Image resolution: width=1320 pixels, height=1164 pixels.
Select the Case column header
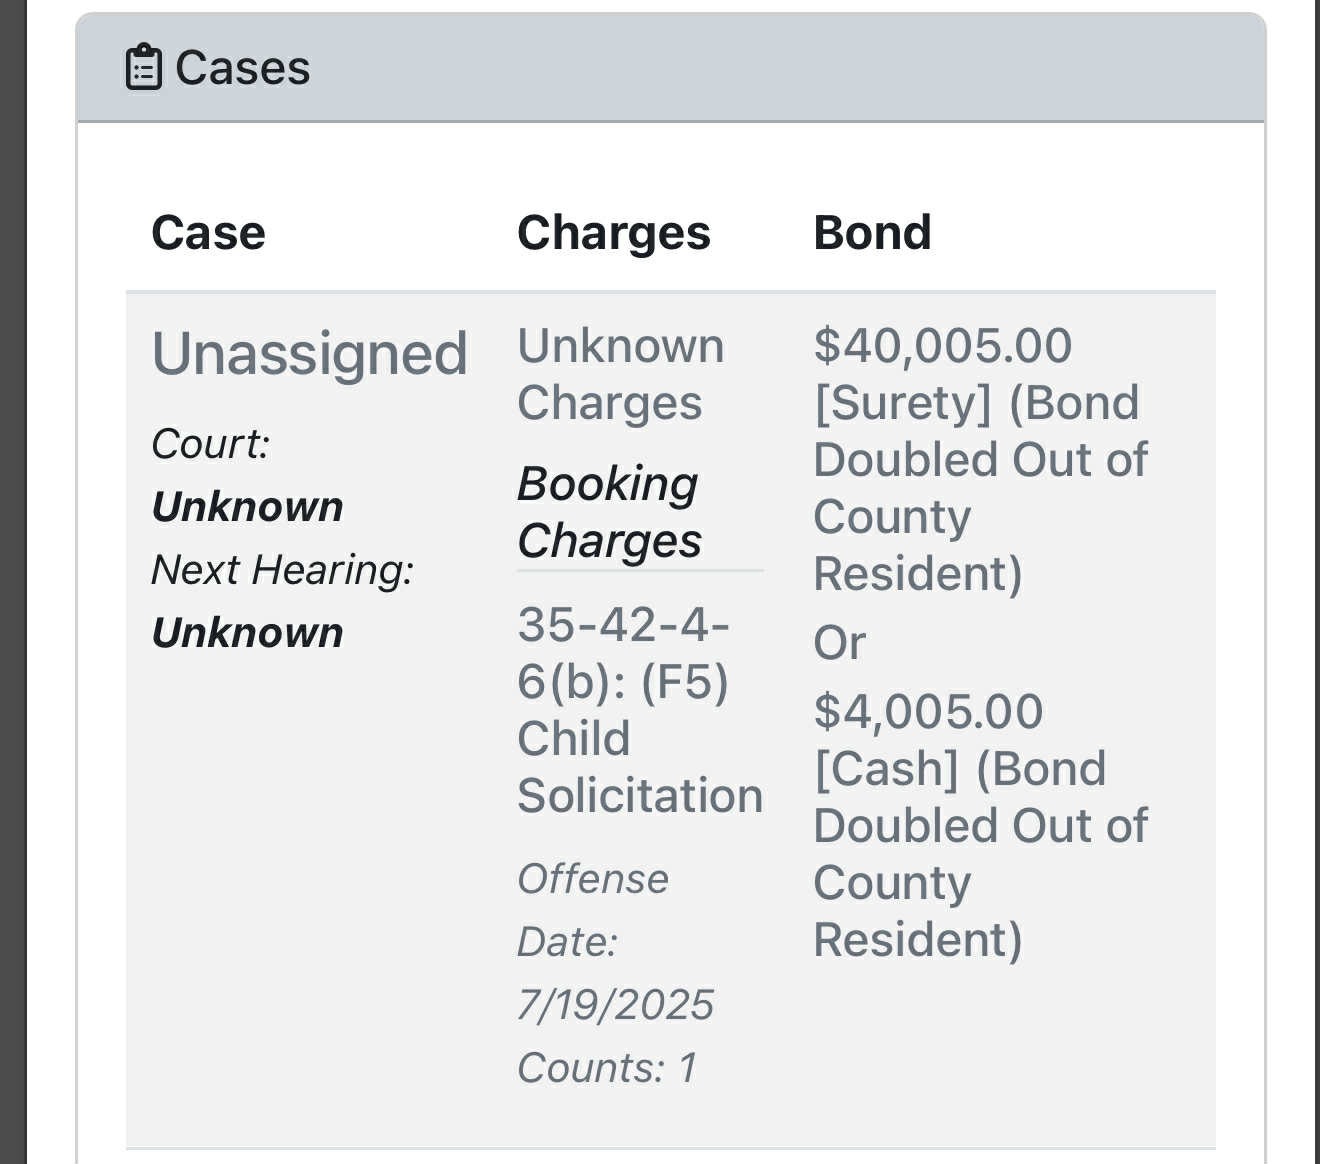click(208, 232)
